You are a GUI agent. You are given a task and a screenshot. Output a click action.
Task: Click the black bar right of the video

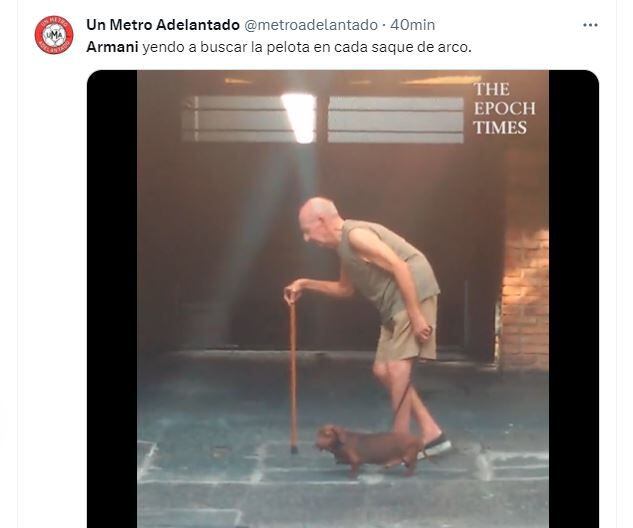(573, 299)
